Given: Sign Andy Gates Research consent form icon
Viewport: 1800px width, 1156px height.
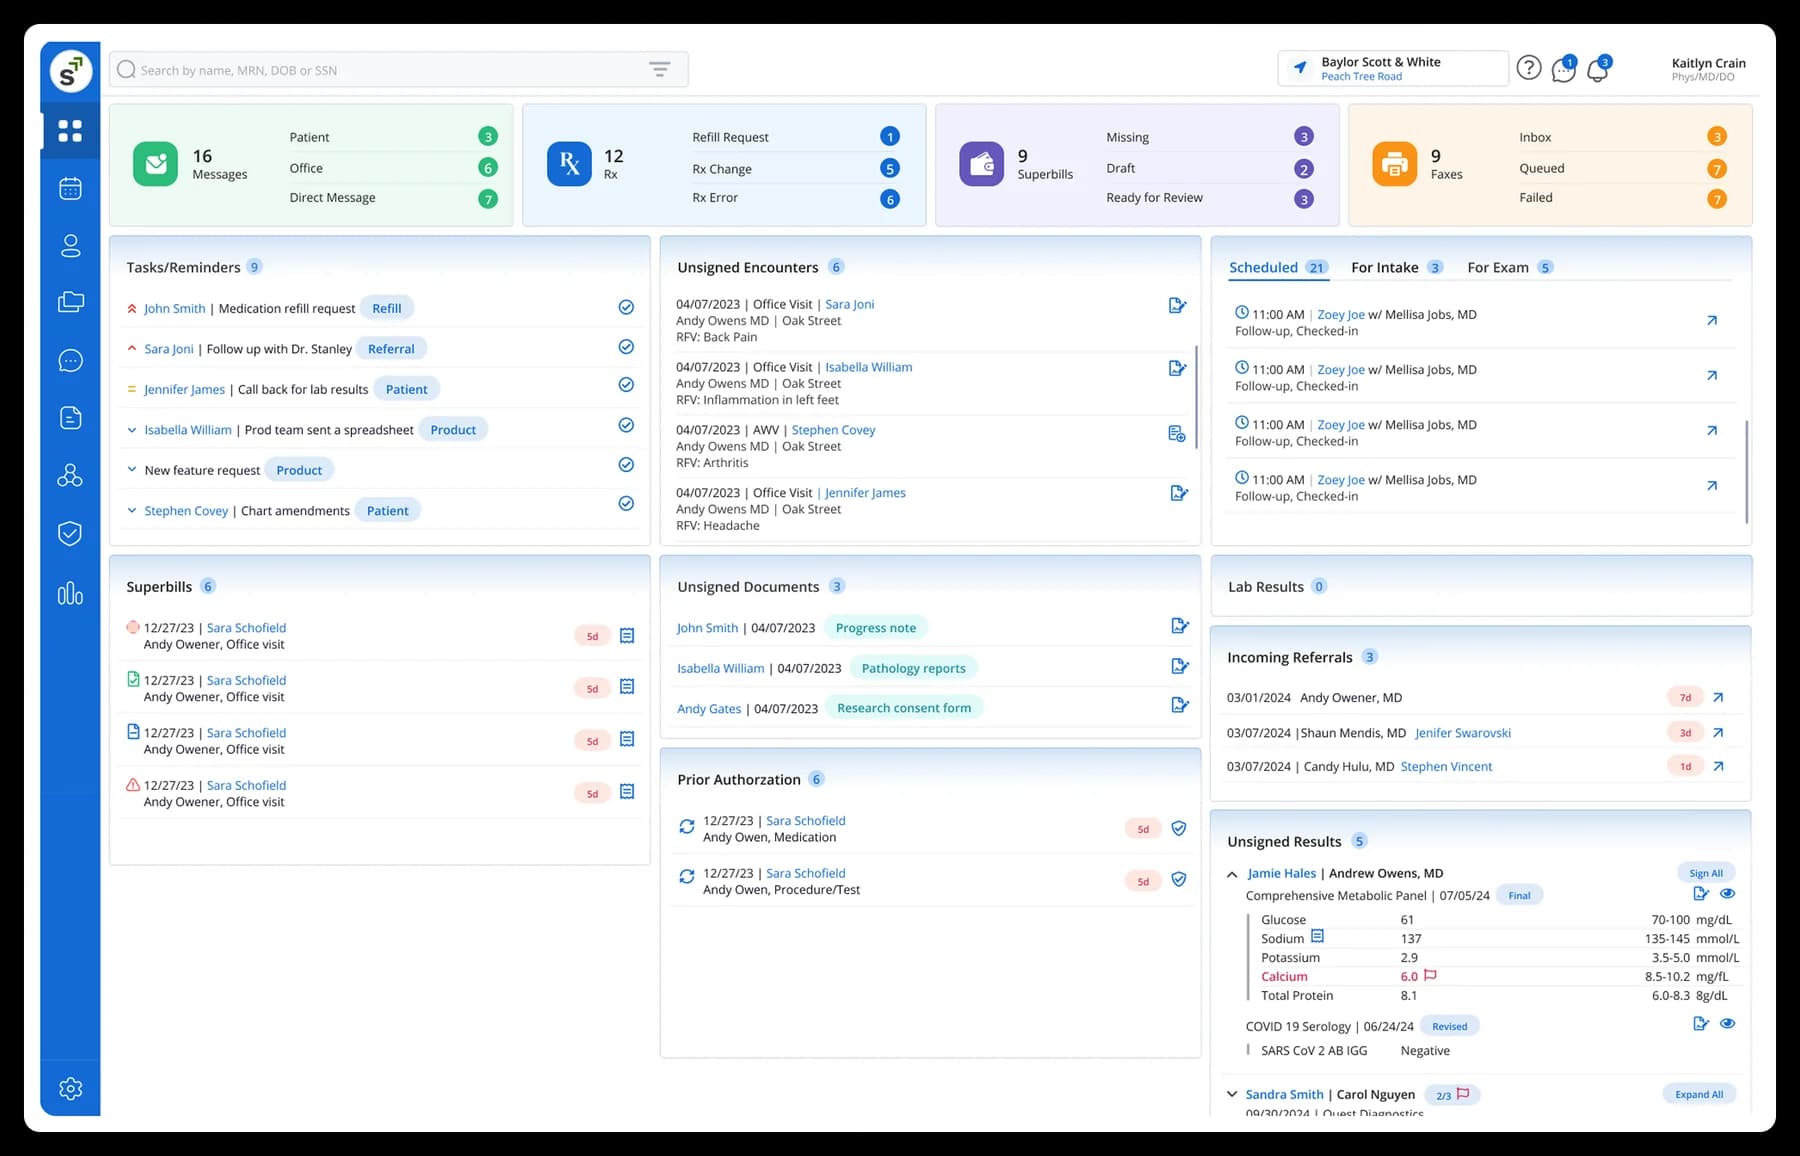Looking at the screenshot, I should point(1180,705).
